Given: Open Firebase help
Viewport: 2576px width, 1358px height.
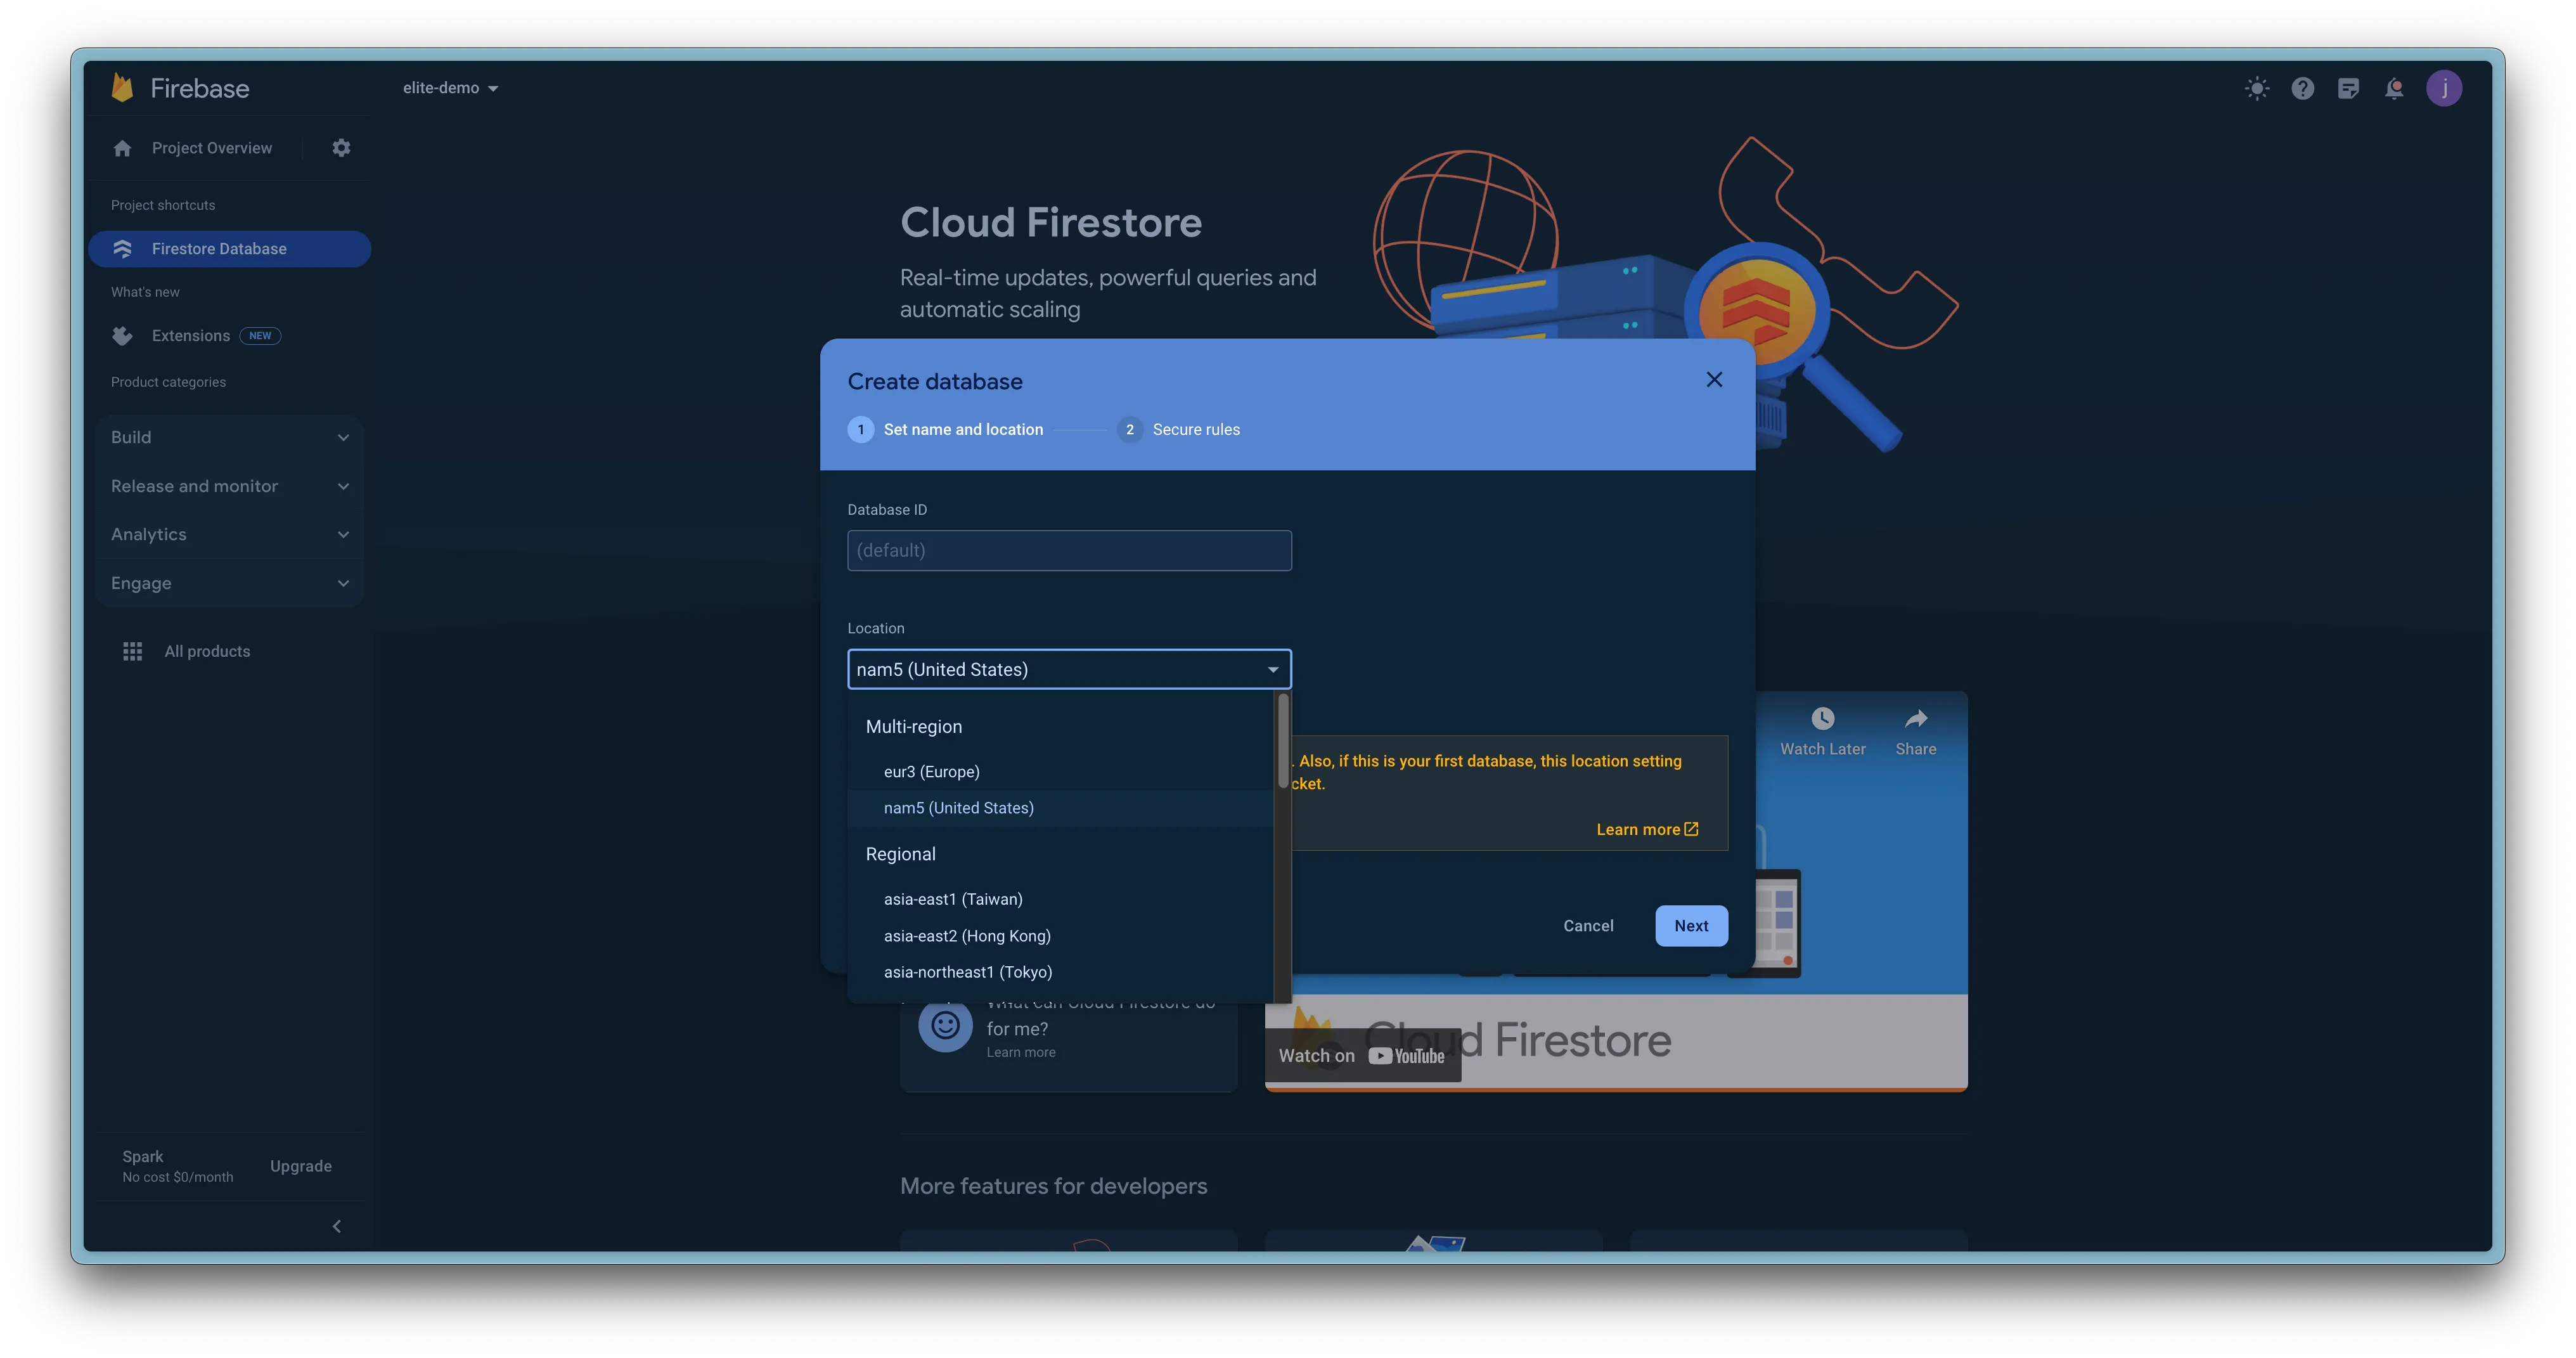Looking at the screenshot, I should [2303, 88].
